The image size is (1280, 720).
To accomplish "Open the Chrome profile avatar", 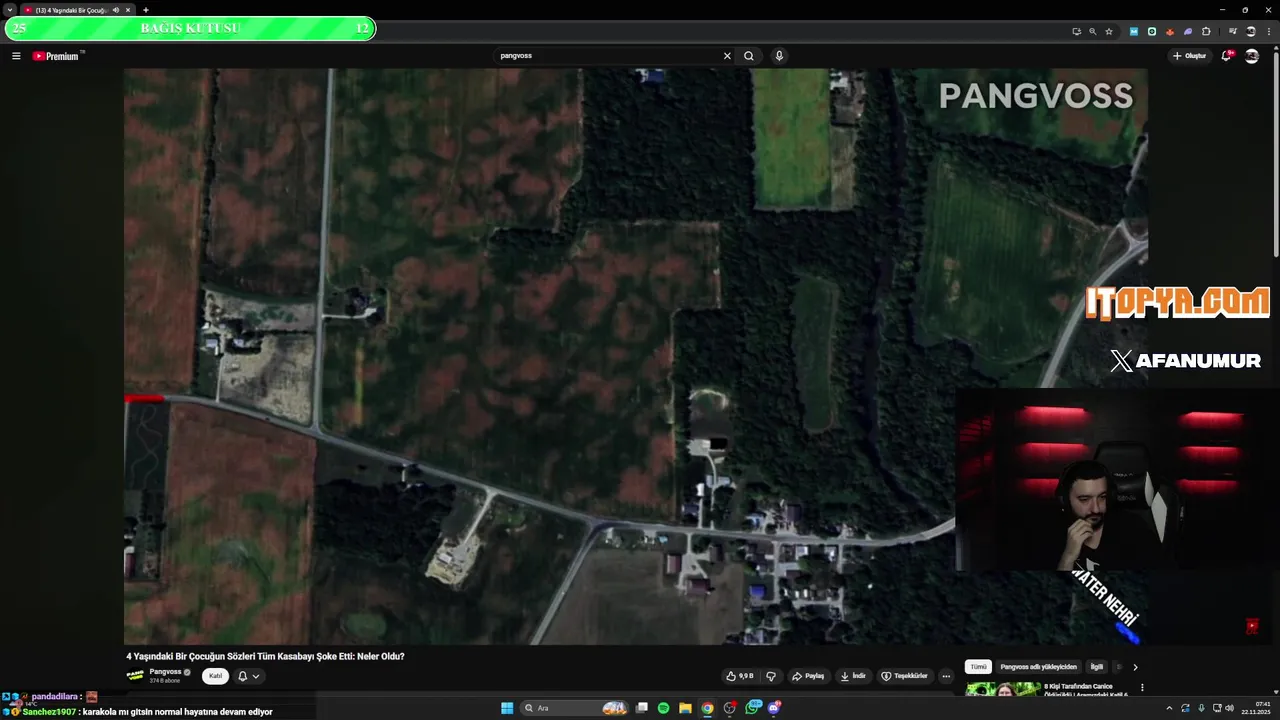I will [x=1250, y=31].
